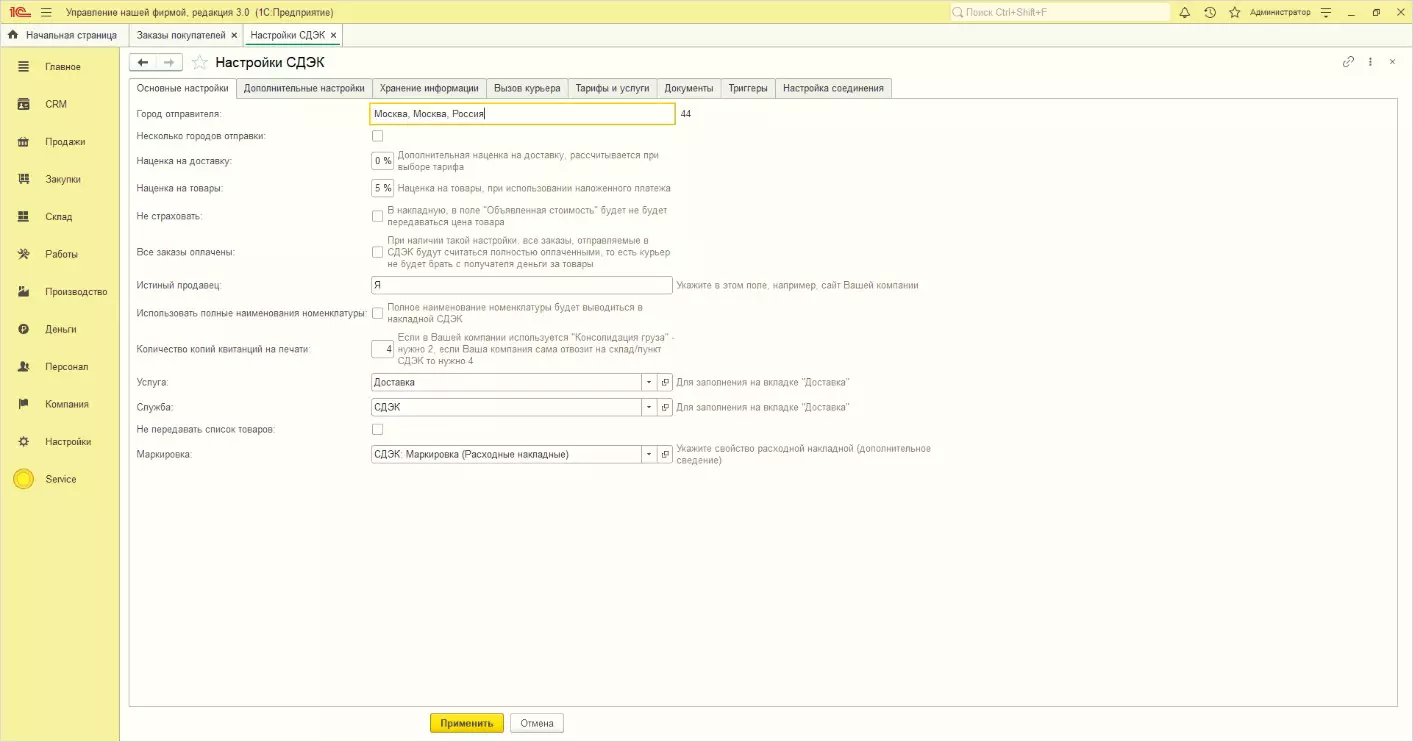Image resolution: width=1413 pixels, height=742 pixels.
Task: Toggle Использовать полные наименования номенклатуры checkbox
Action: tap(377, 313)
